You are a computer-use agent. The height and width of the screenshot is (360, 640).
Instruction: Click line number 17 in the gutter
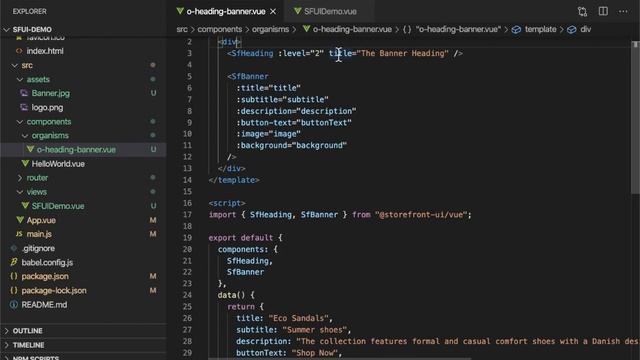click(187, 215)
